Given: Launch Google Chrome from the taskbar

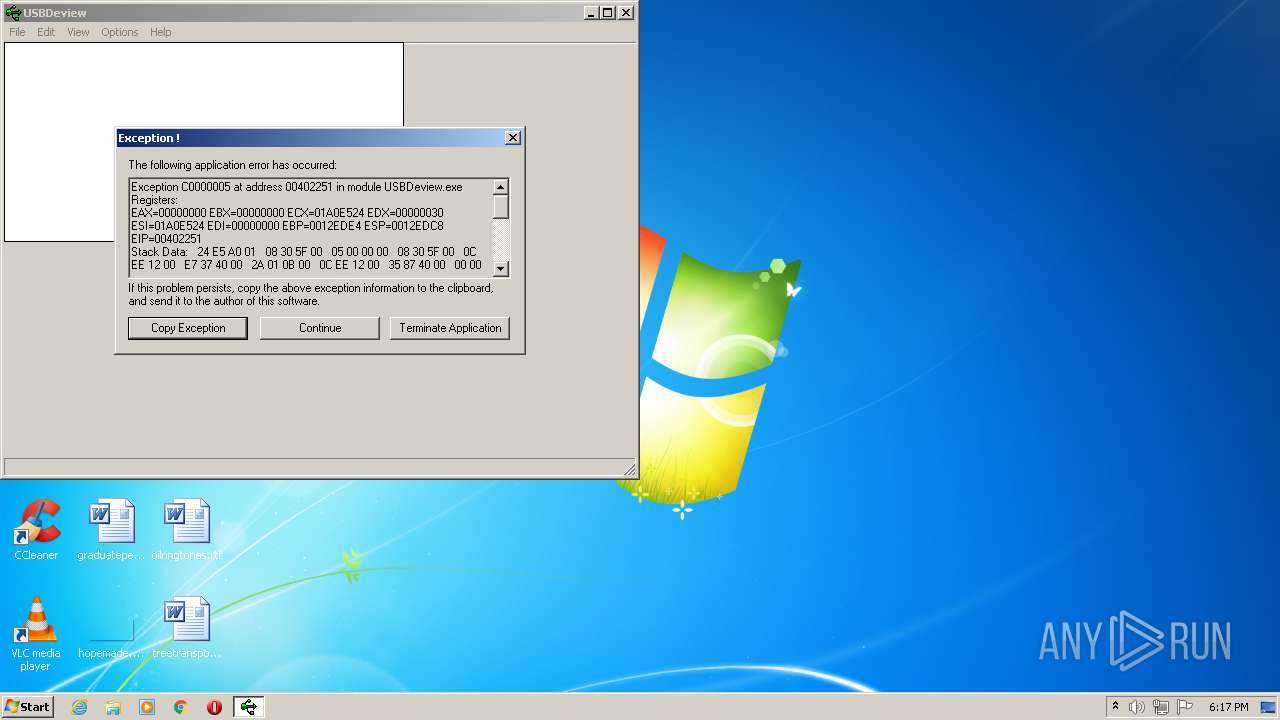Looking at the screenshot, I should coord(181,707).
